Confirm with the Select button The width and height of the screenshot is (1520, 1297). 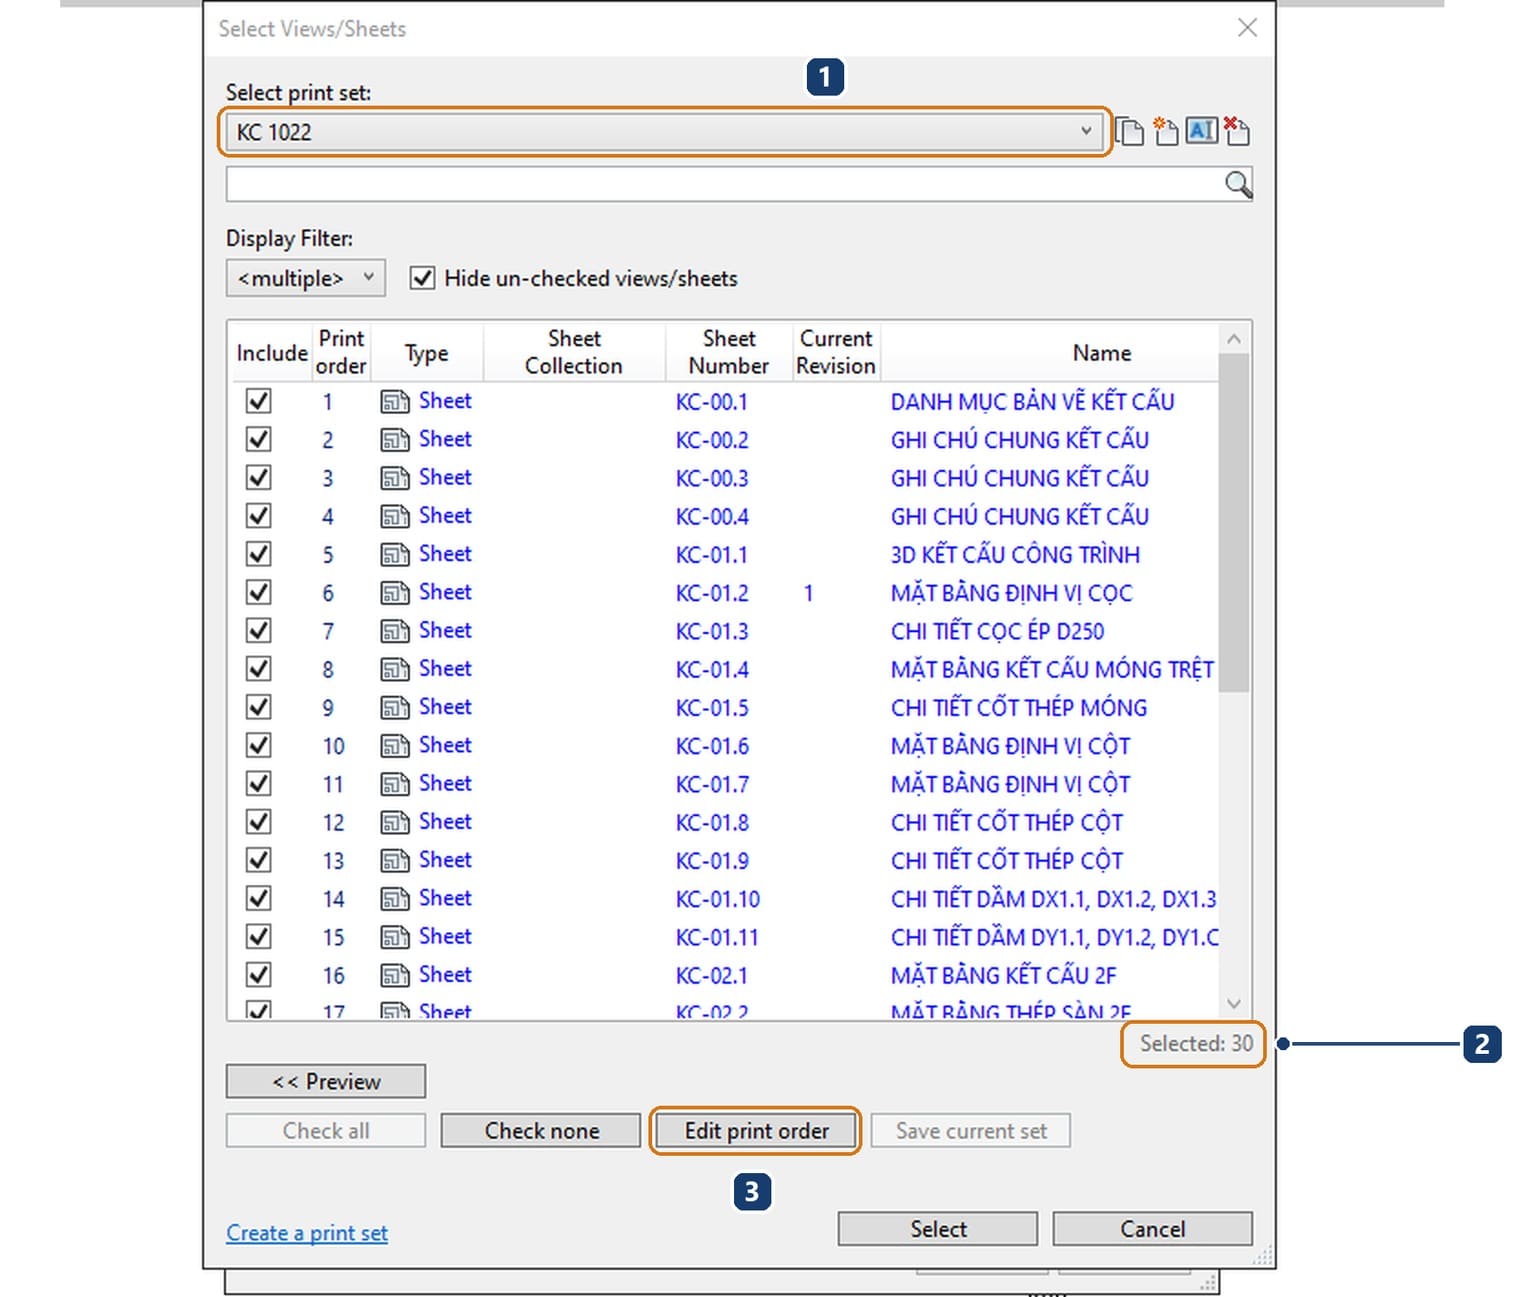(938, 1228)
